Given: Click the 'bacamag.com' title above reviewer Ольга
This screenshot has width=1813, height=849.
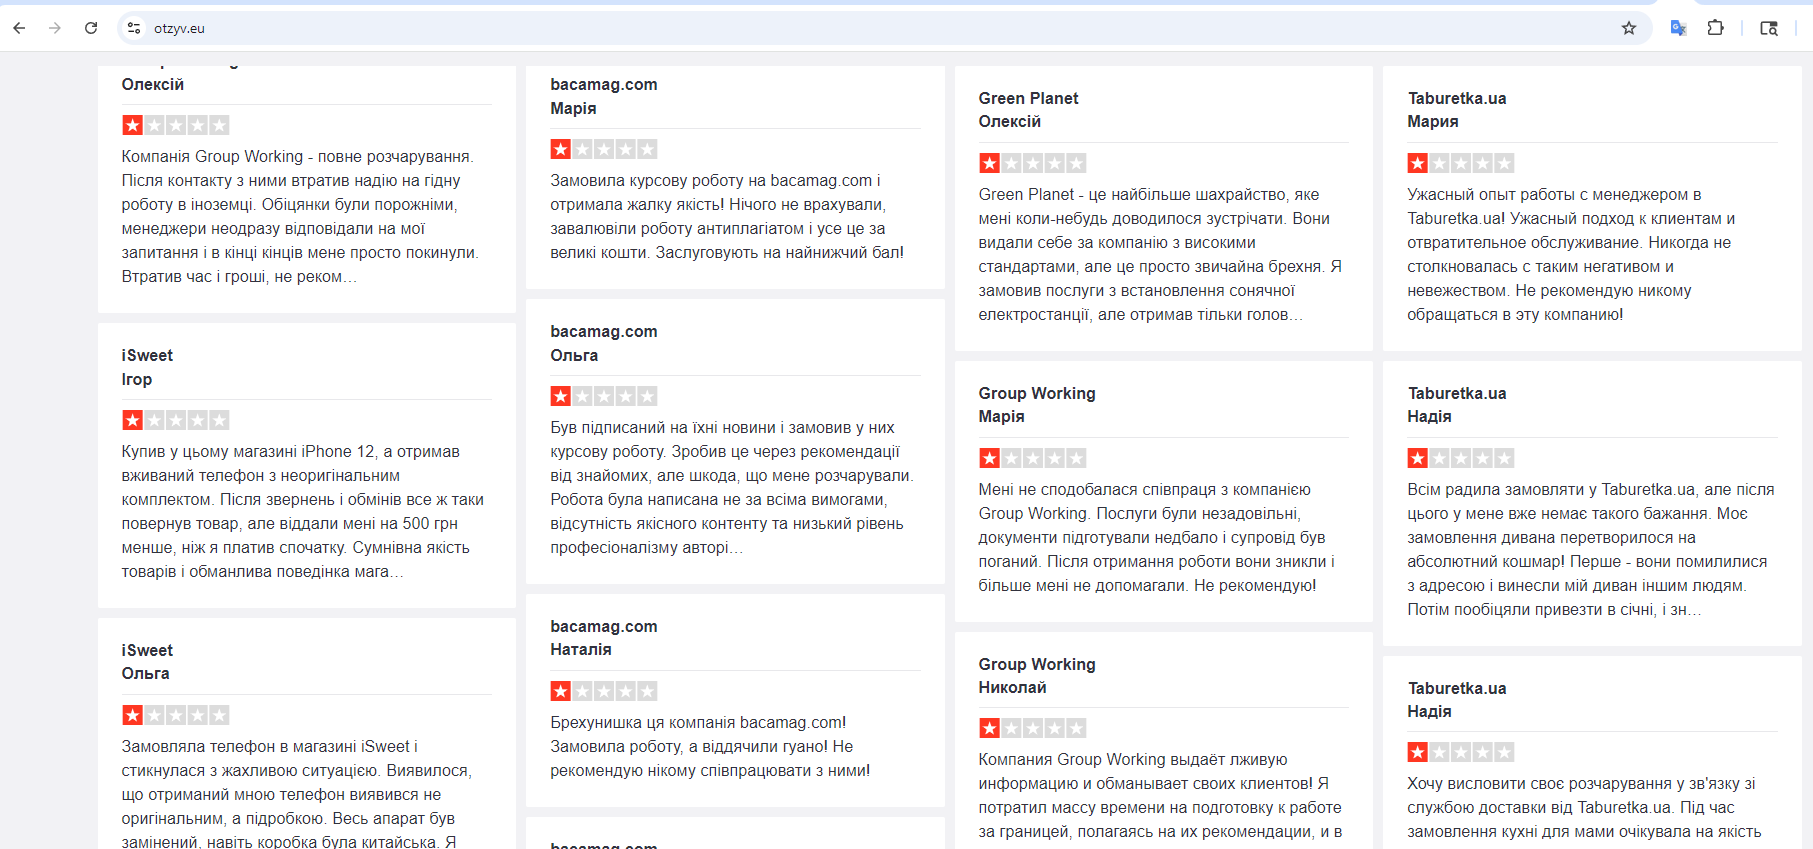Looking at the screenshot, I should point(604,332).
